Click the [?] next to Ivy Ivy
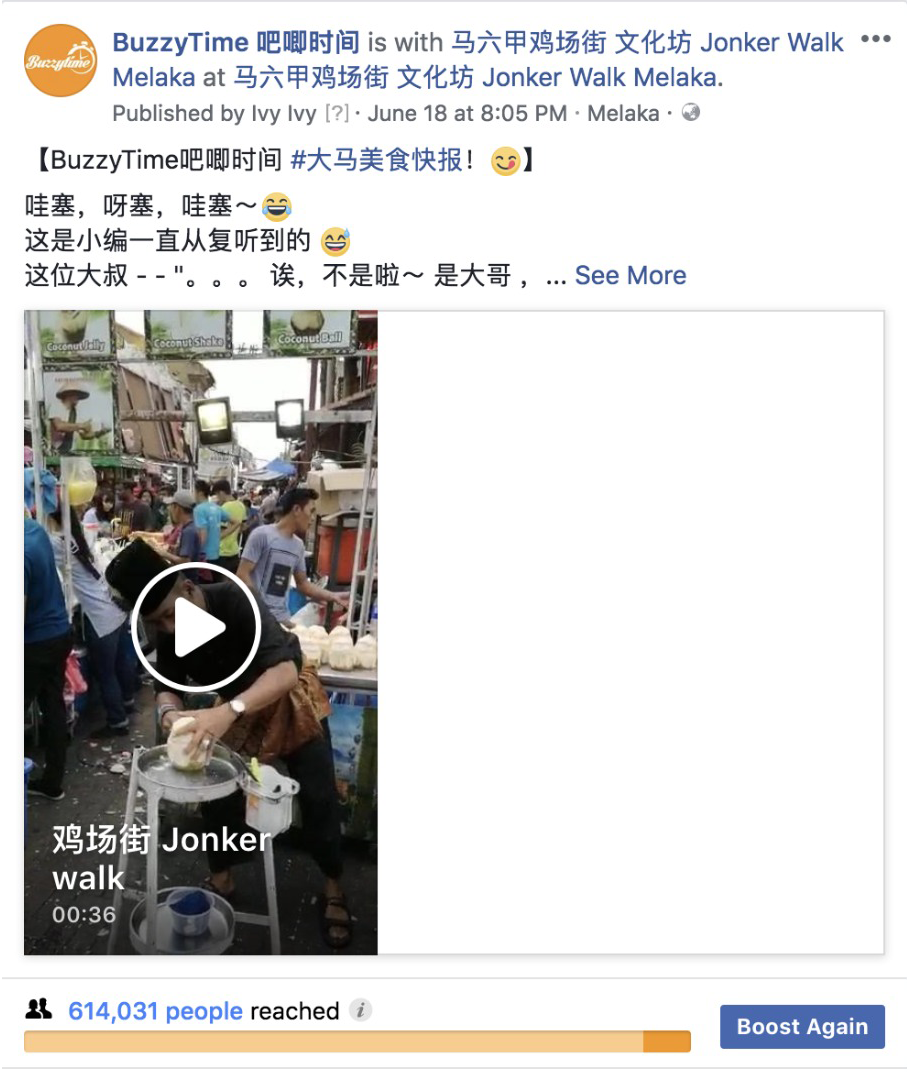907x1080 pixels. (337, 113)
